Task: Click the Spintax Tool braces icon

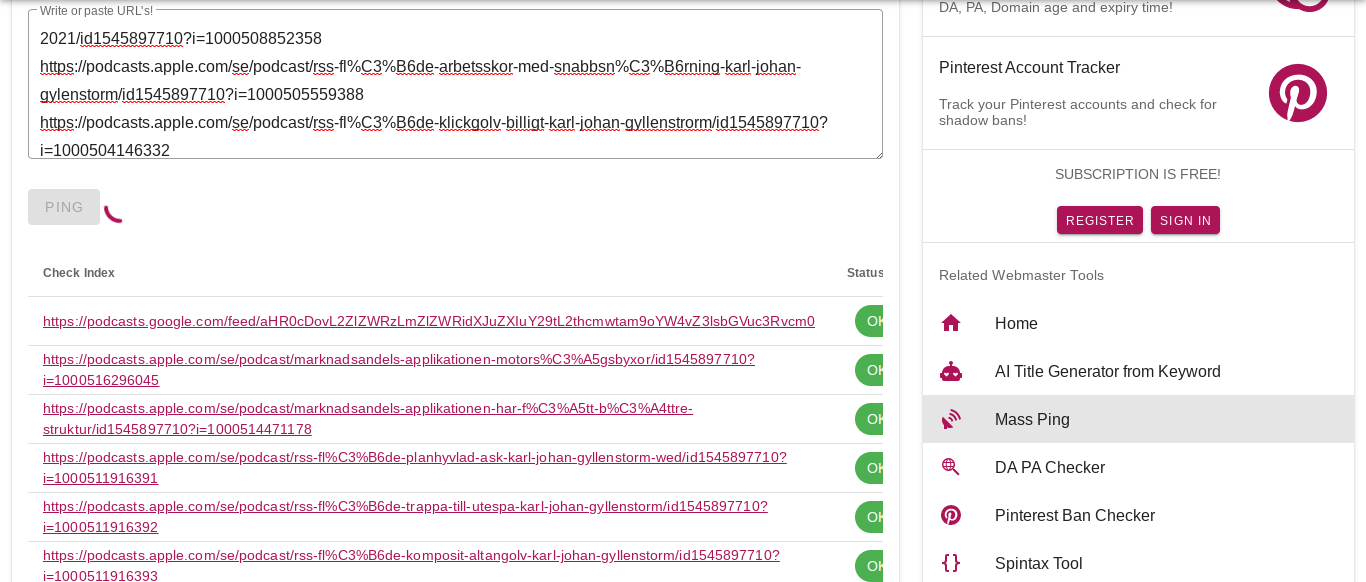Action: click(951, 563)
